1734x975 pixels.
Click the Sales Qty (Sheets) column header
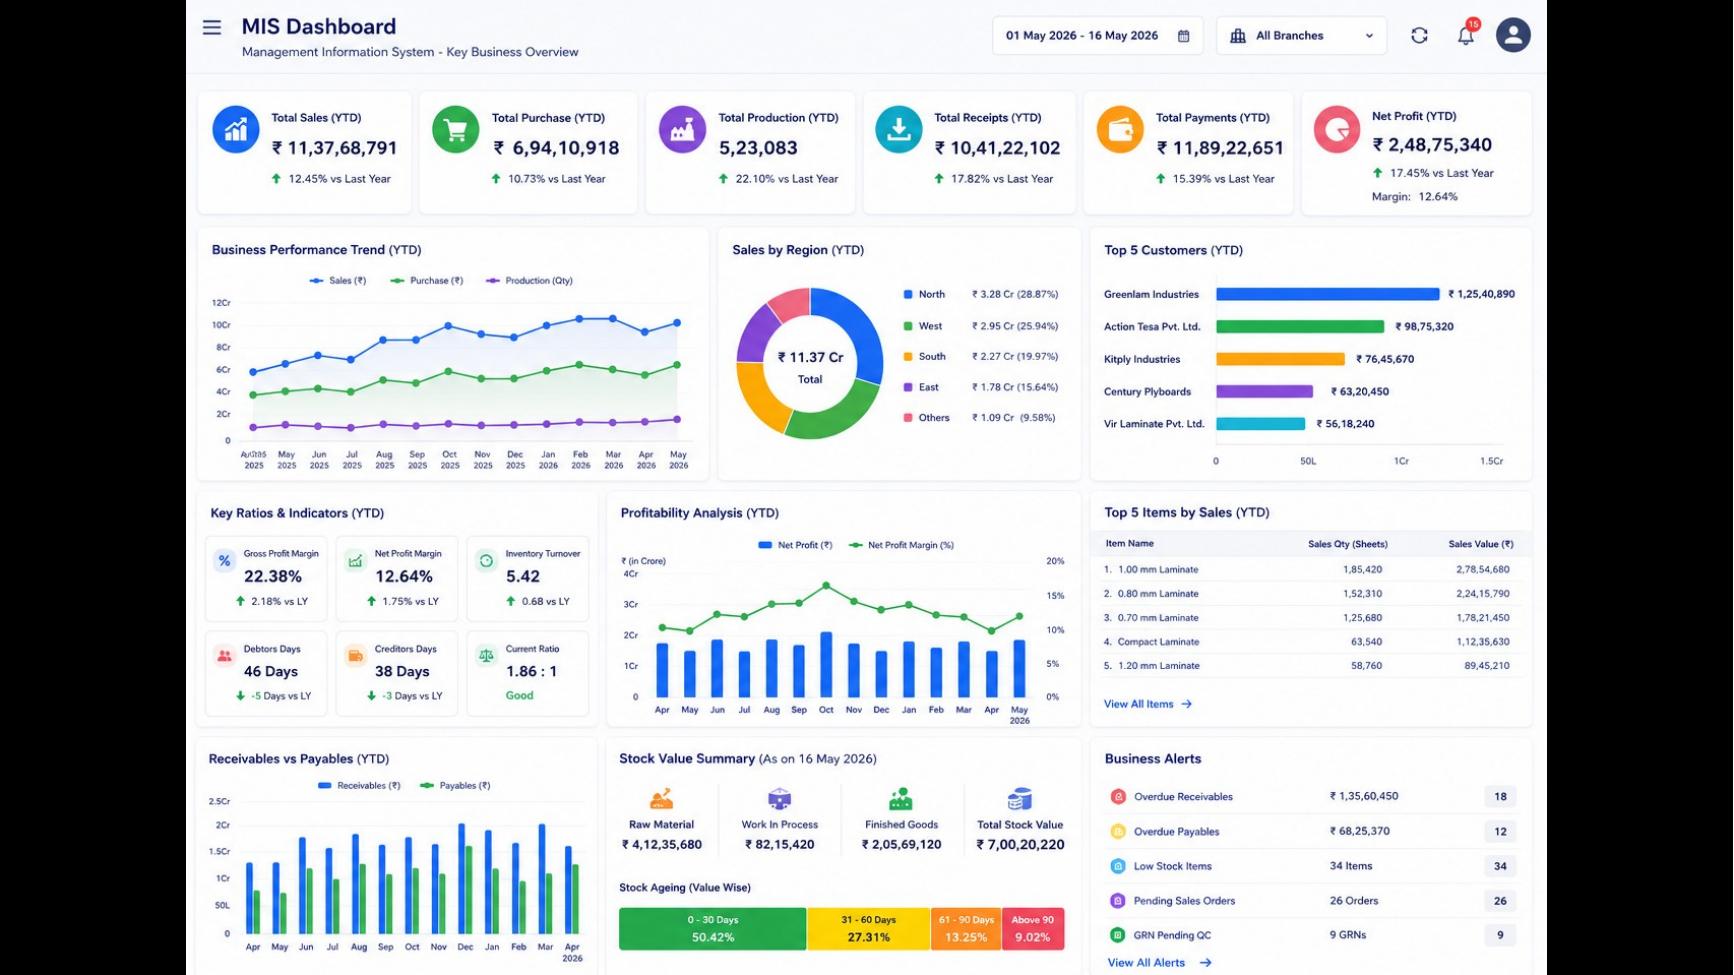click(1347, 545)
